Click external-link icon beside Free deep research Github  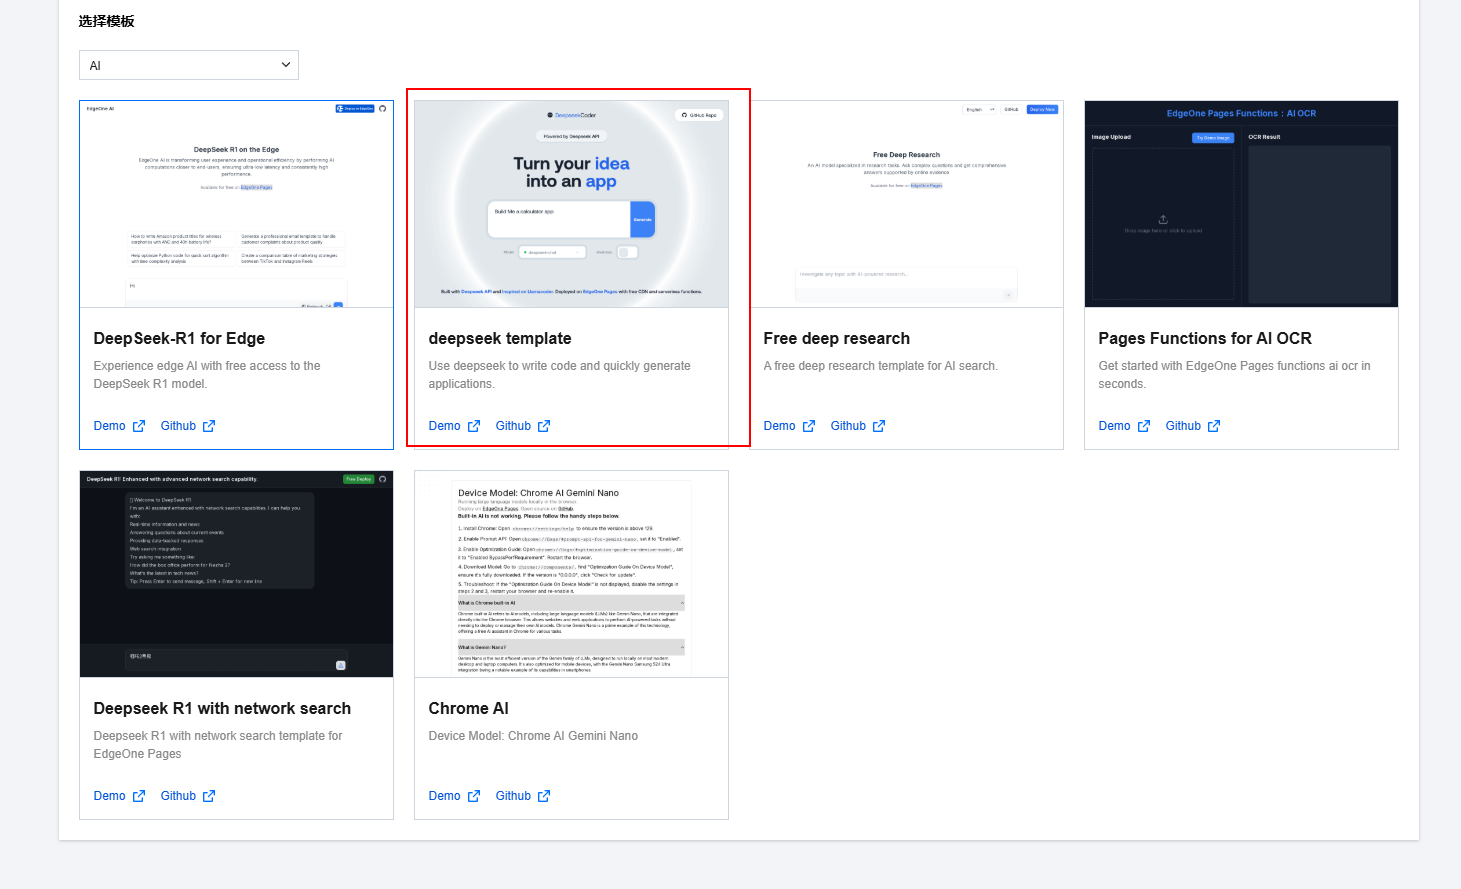click(879, 426)
